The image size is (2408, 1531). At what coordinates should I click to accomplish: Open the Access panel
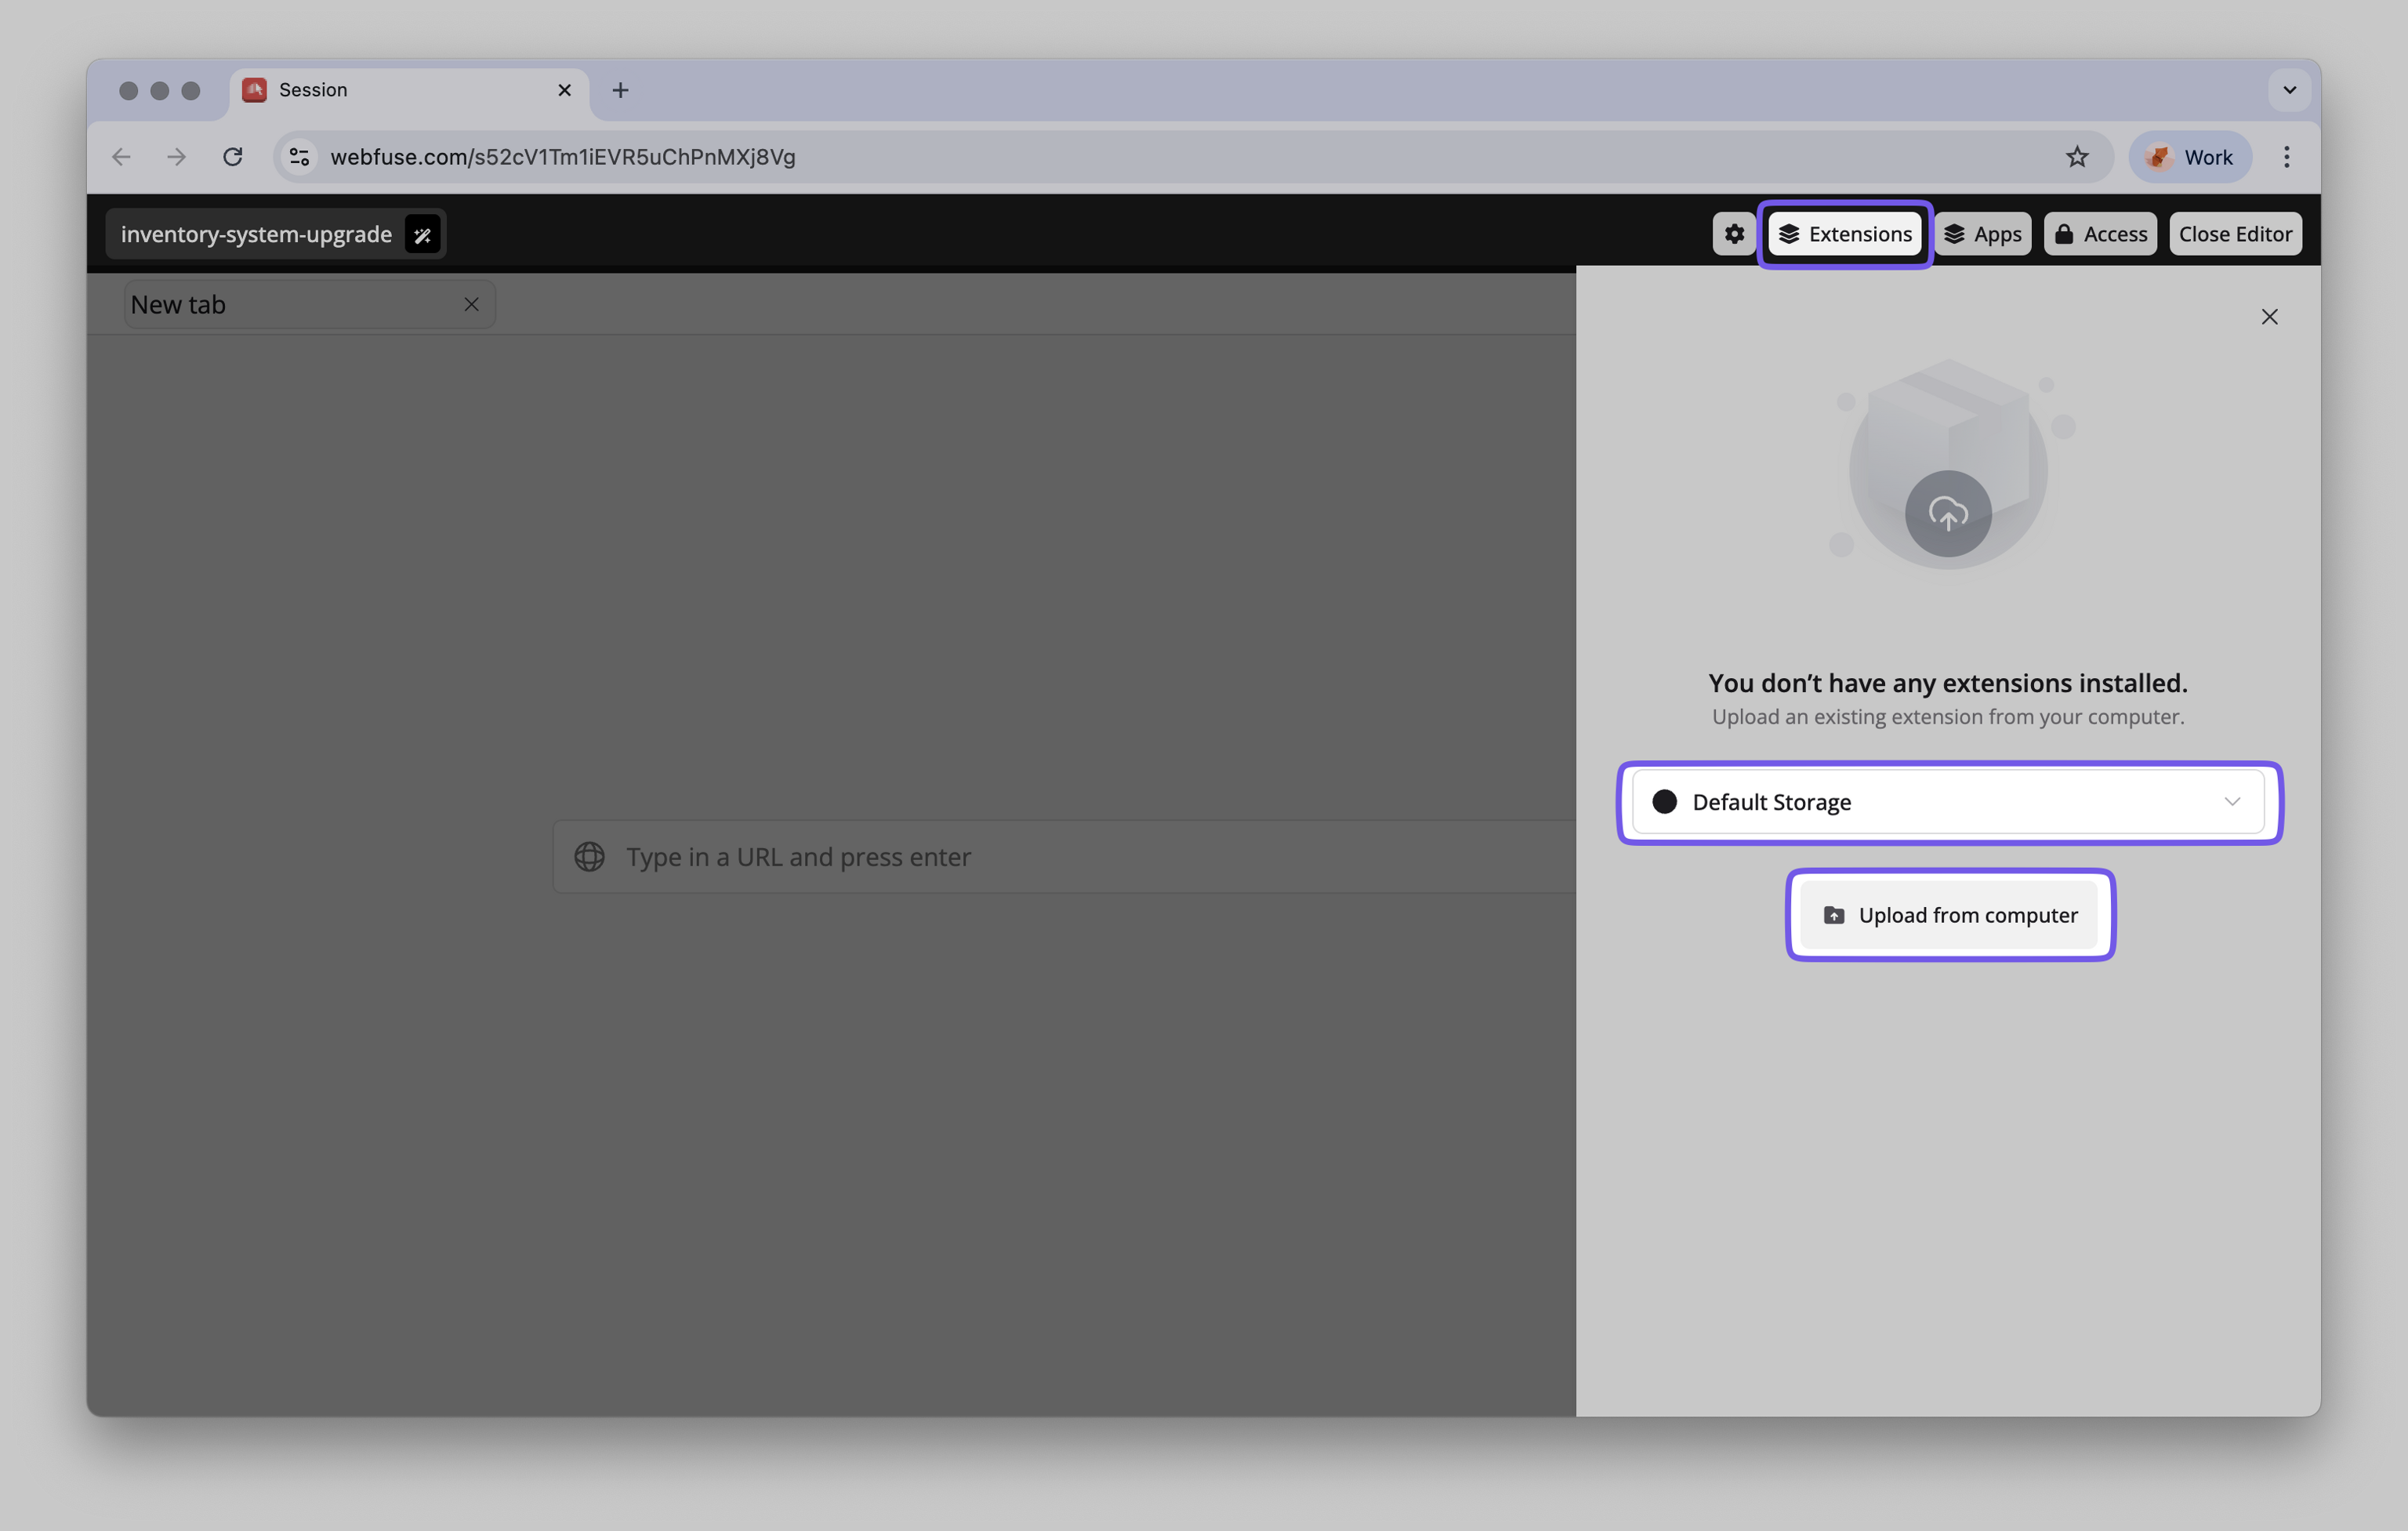pos(2099,233)
